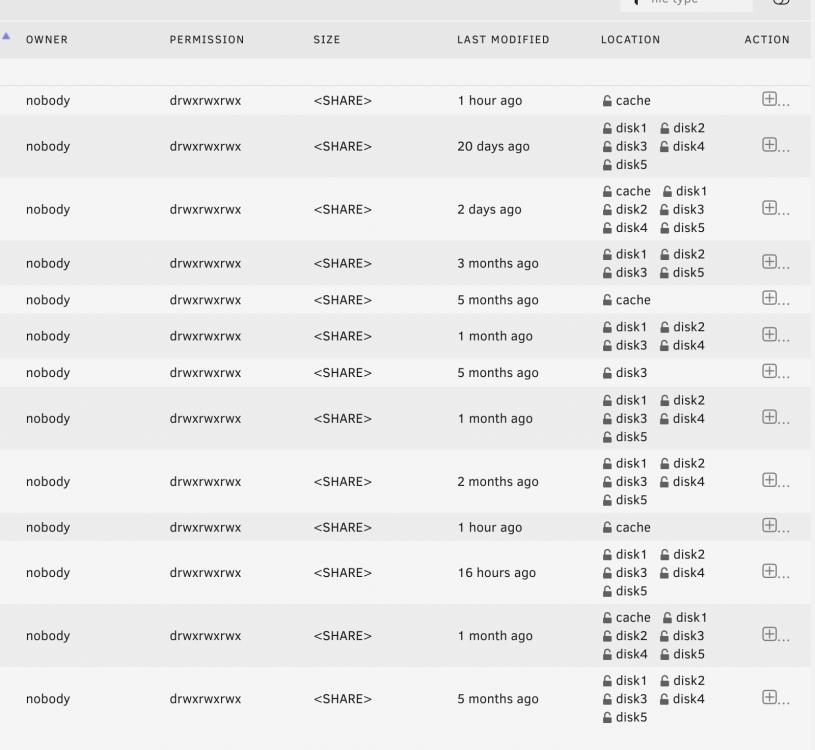Image resolution: width=815 pixels, height=750 pixels.
Task: Sort the table by OWNER column
Action: [x=47, y=40]
